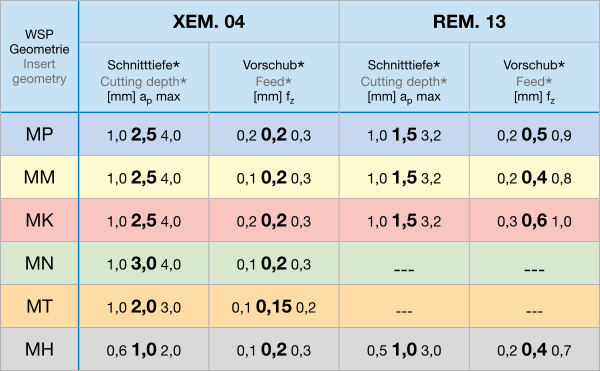Click MT feed value 0,15 cell

[x=274, y=306]
